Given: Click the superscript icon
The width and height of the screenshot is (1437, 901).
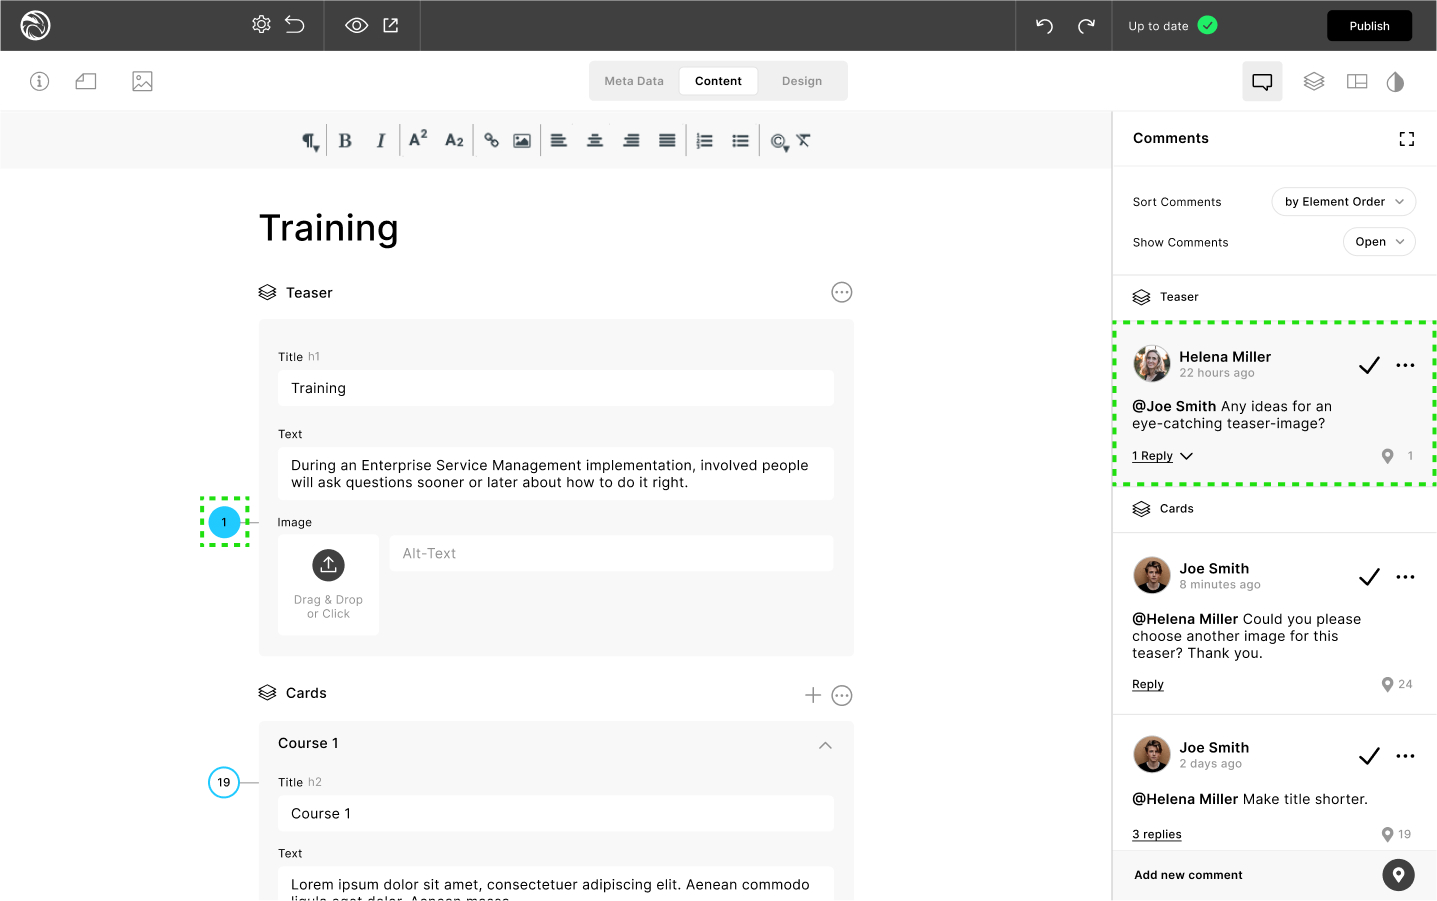Looking at the screenshot, I should 418,139.
